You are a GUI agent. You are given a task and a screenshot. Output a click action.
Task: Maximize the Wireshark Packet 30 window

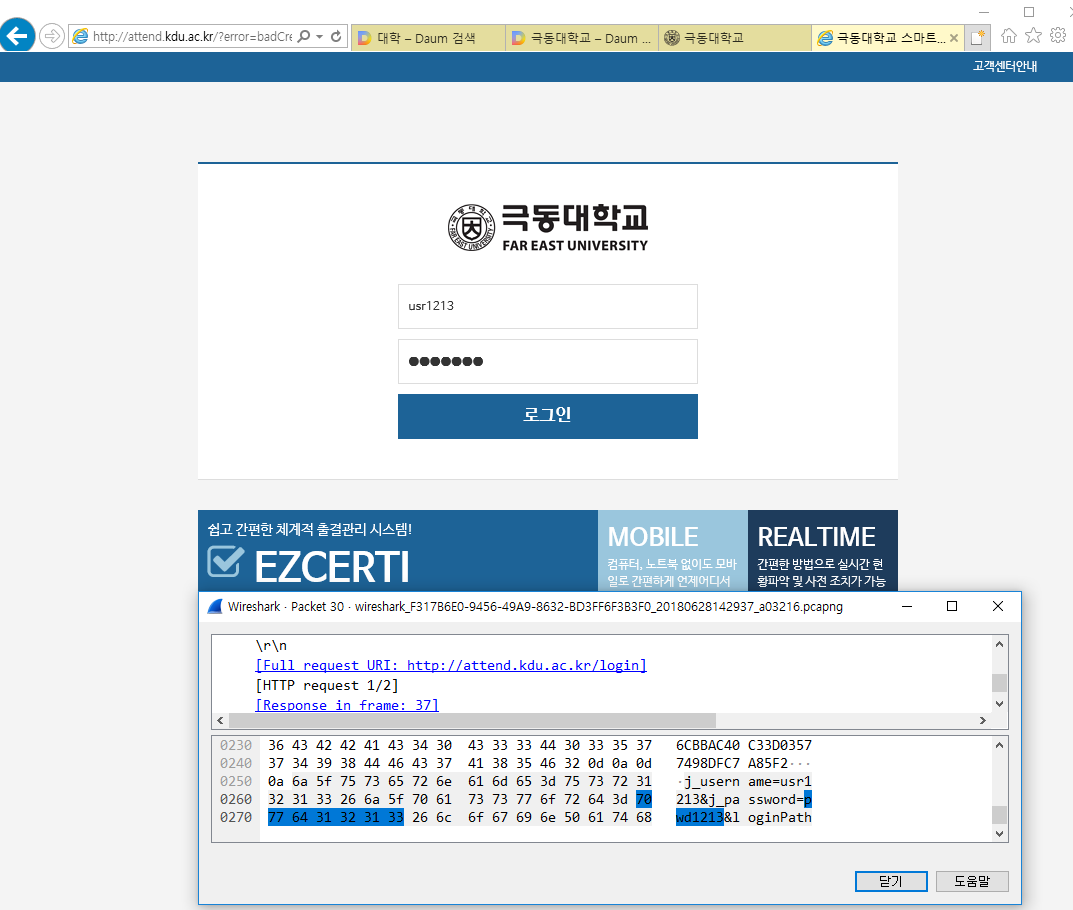tap(951, 606)
